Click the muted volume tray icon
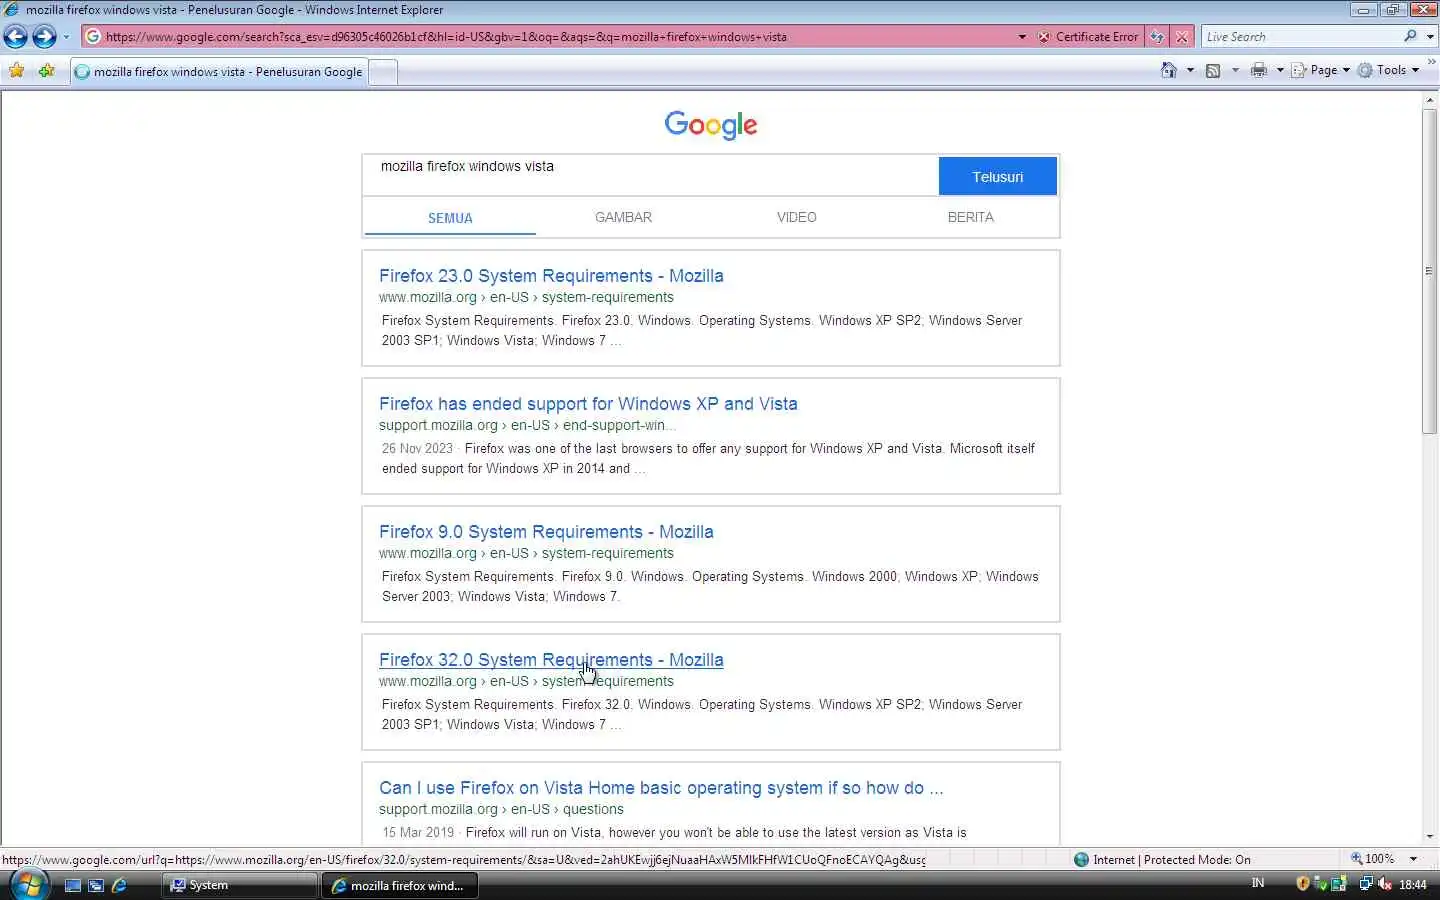This screenshot has width=1440, height=900. pyautogui.click(x=1385, y=884)
